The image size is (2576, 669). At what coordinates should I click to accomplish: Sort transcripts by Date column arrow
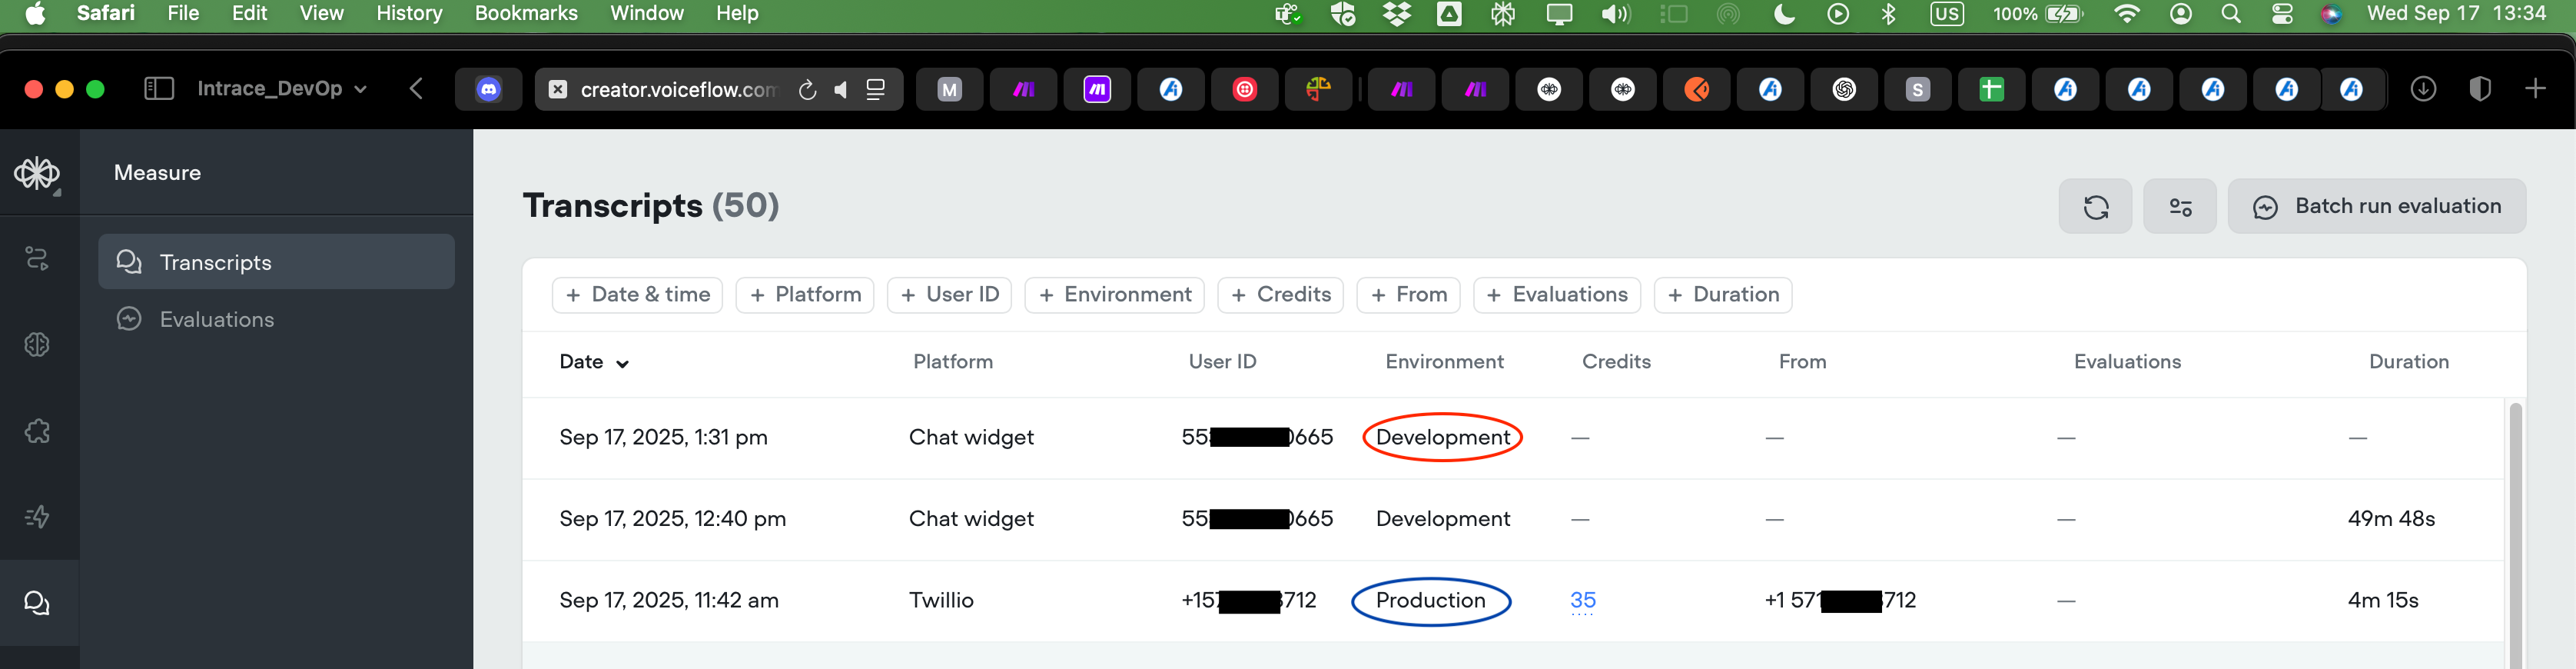(x=622, y=364)
